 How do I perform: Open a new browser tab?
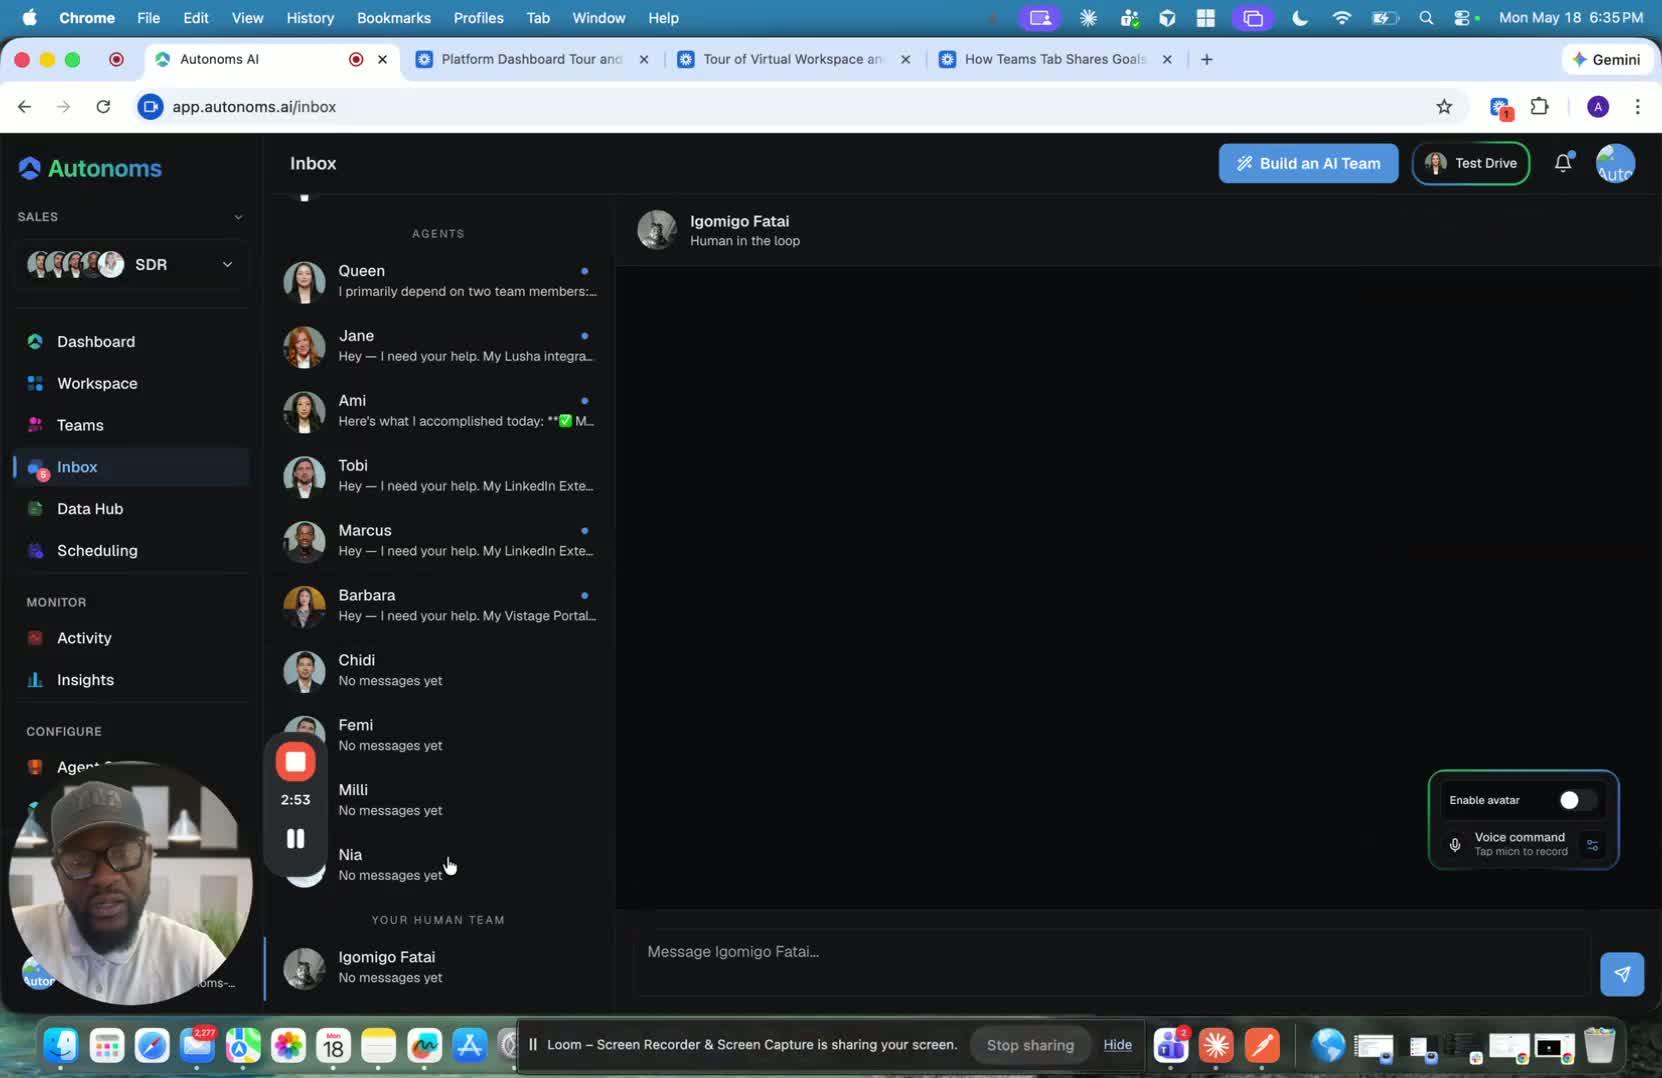click(x=1207, y=59)
